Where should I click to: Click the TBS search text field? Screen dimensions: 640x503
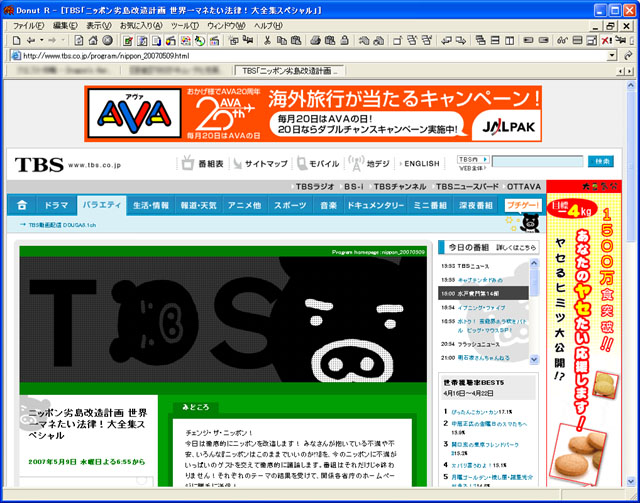(x=537, y=161)
